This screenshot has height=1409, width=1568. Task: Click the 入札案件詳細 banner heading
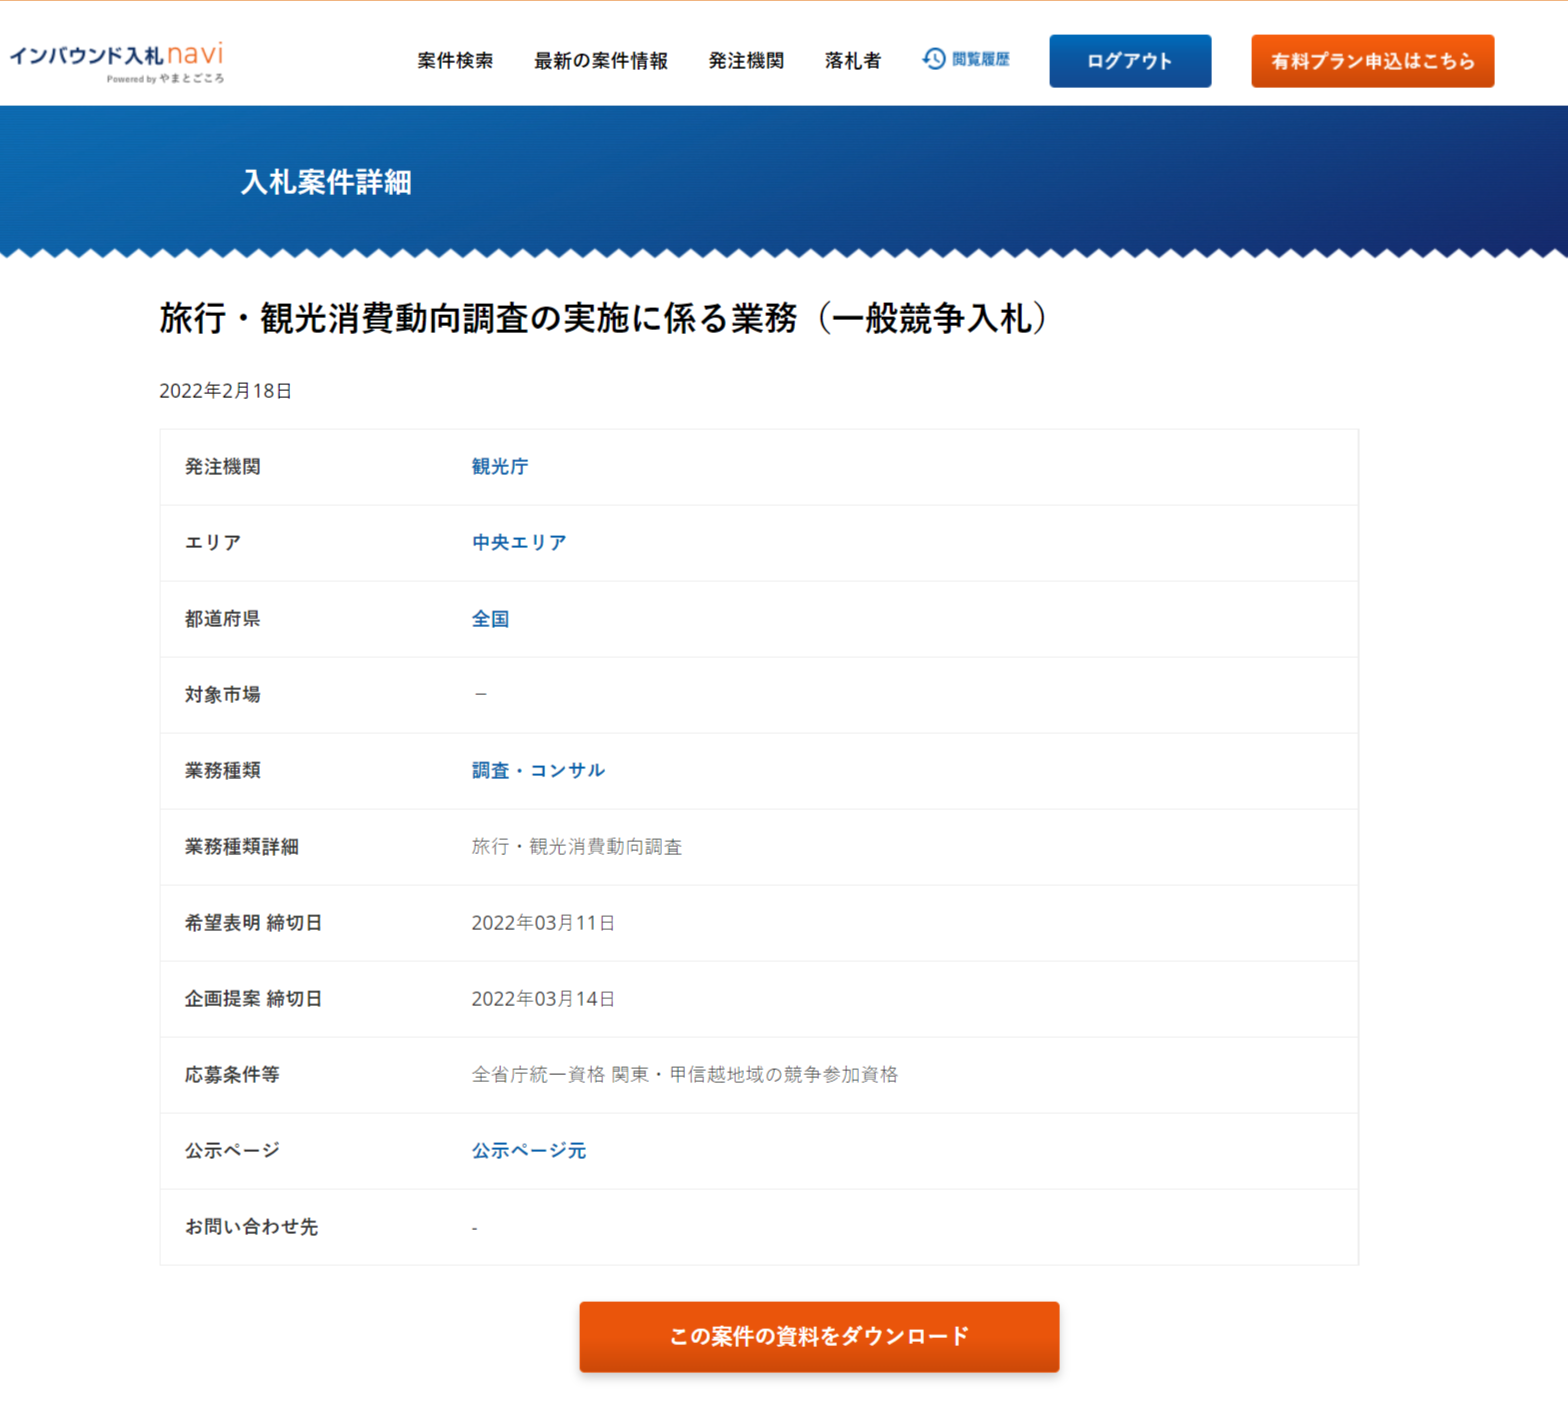click(326, 182)
